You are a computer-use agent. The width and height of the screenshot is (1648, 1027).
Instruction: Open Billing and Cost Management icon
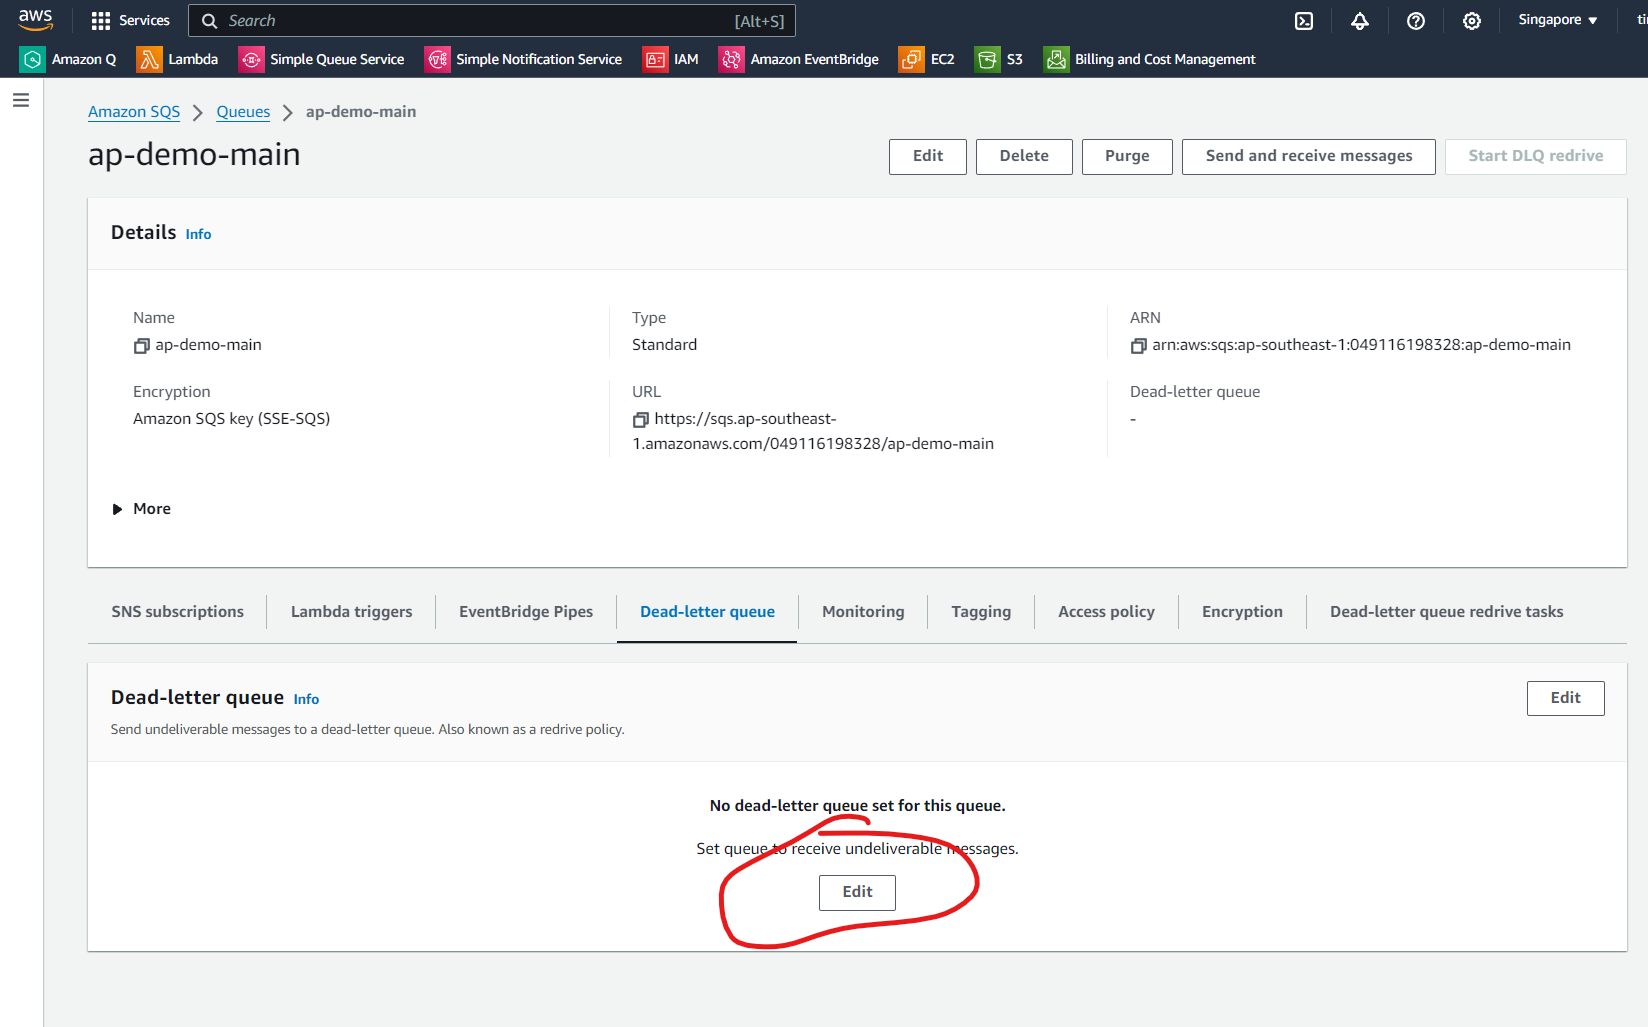tap(1056, 60)
